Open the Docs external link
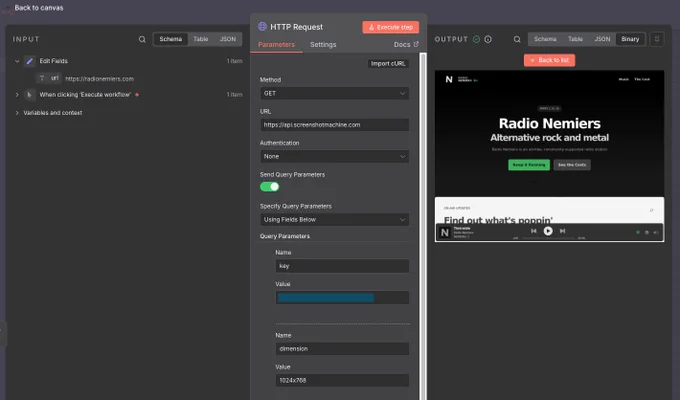The image size is (680, 400). (406, 45)
